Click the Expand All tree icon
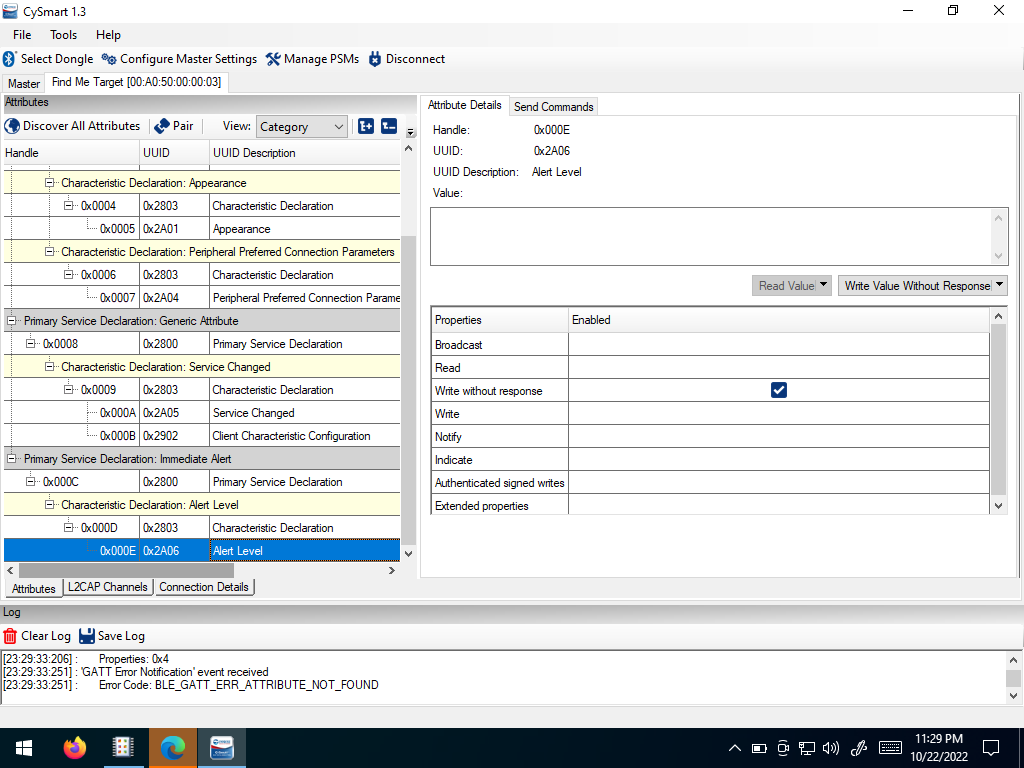 (366, 126)
